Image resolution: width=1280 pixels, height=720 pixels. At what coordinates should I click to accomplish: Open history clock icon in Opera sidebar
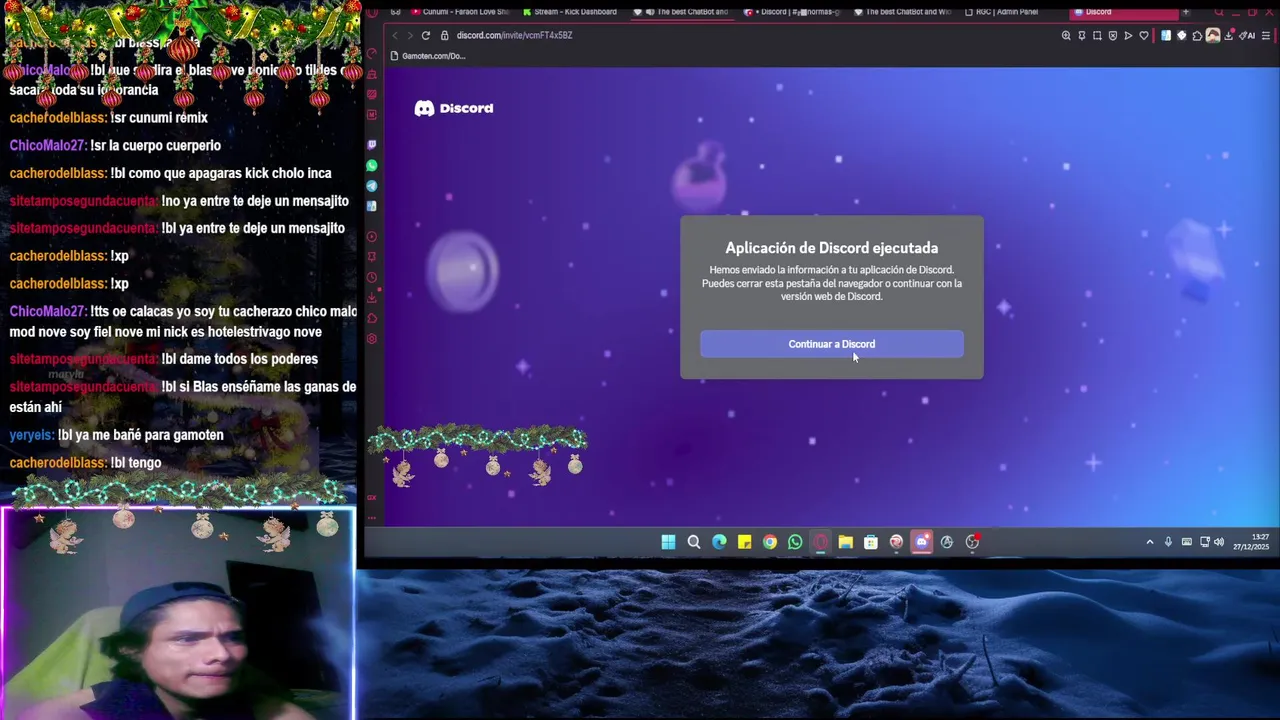tap(372, 277)
